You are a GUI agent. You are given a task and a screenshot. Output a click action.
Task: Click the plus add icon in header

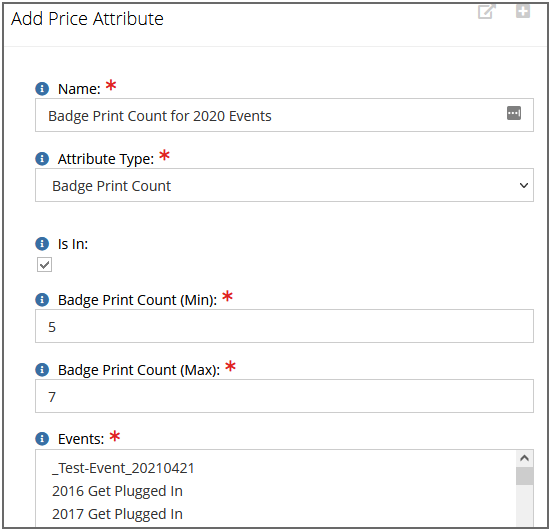coord(523,11)
